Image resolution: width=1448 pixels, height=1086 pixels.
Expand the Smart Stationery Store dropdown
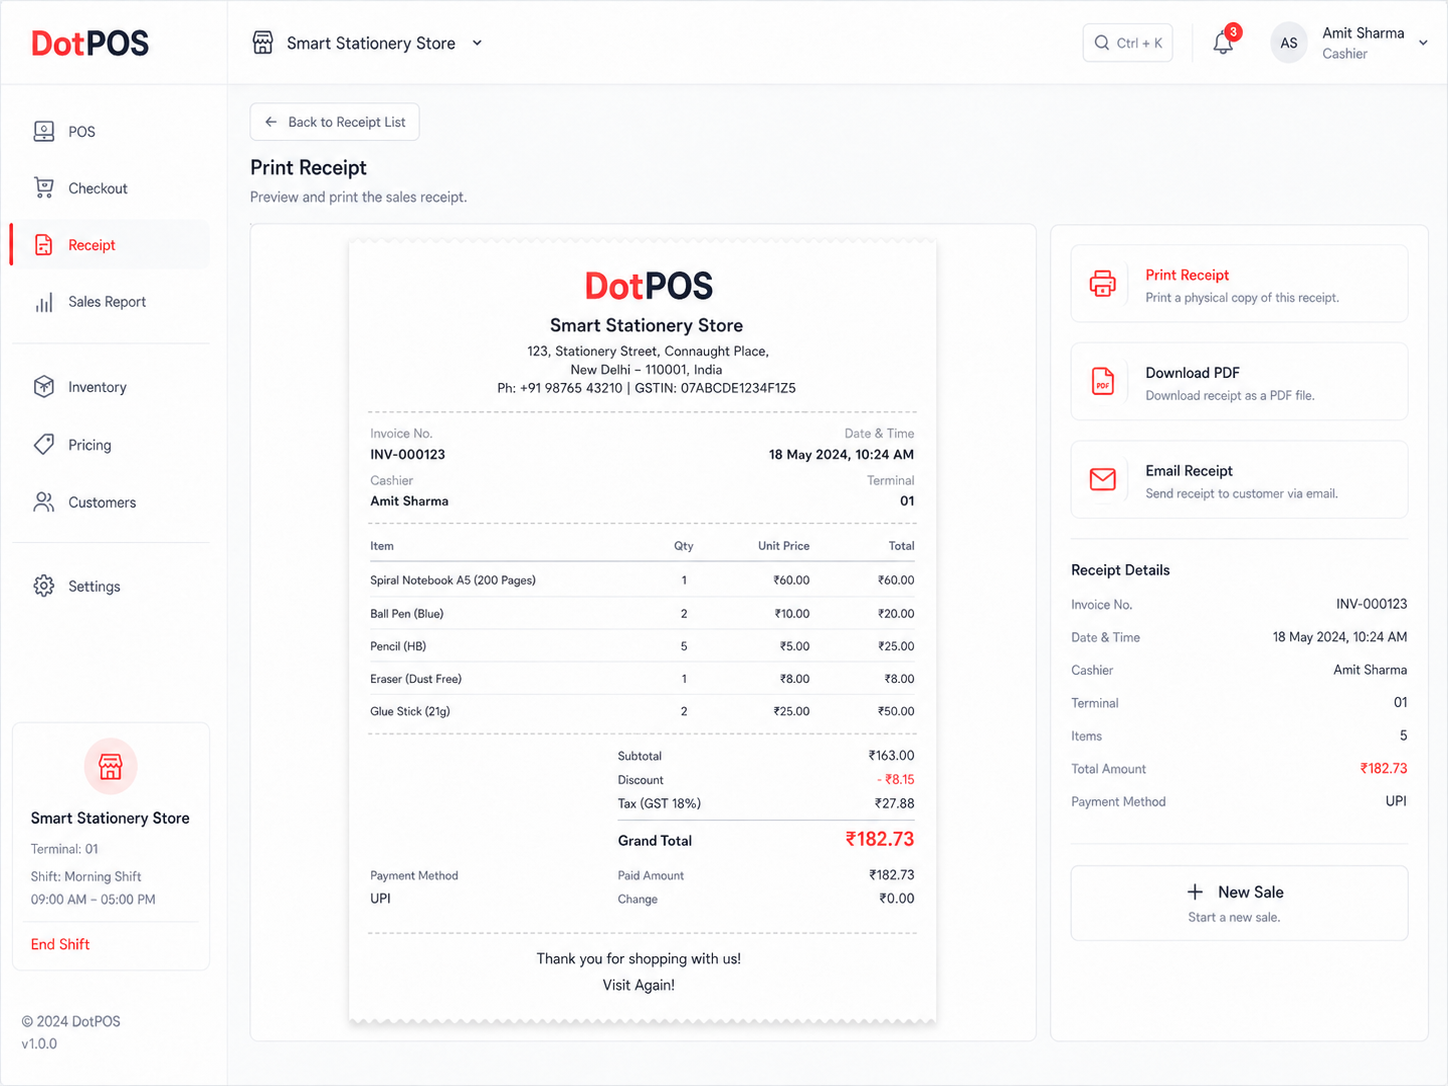click(477, 43)
